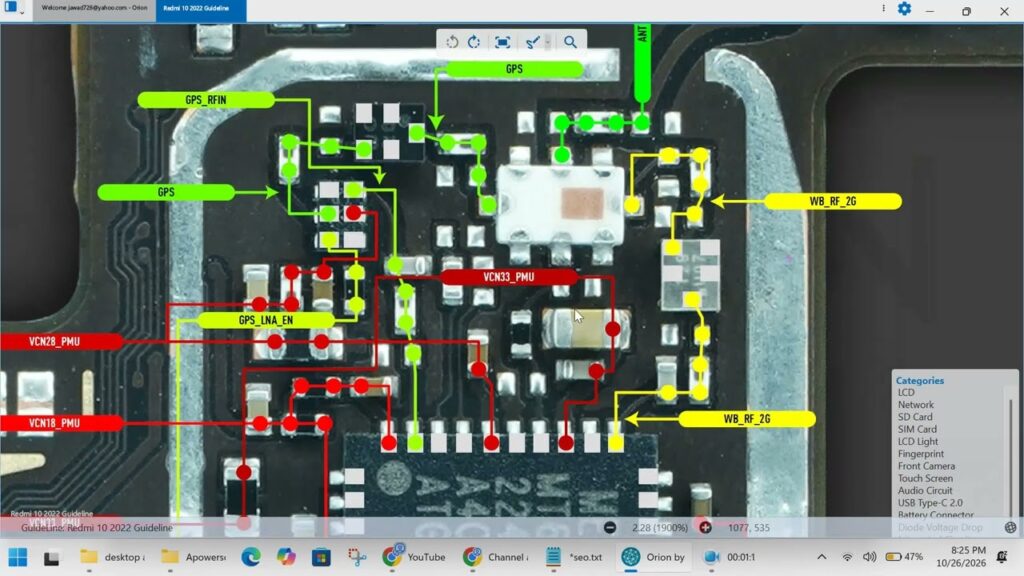Viewport: 1024px width, 576px height.
Task: Rotate the board view counterclockwise
Action: coord(452,42)
